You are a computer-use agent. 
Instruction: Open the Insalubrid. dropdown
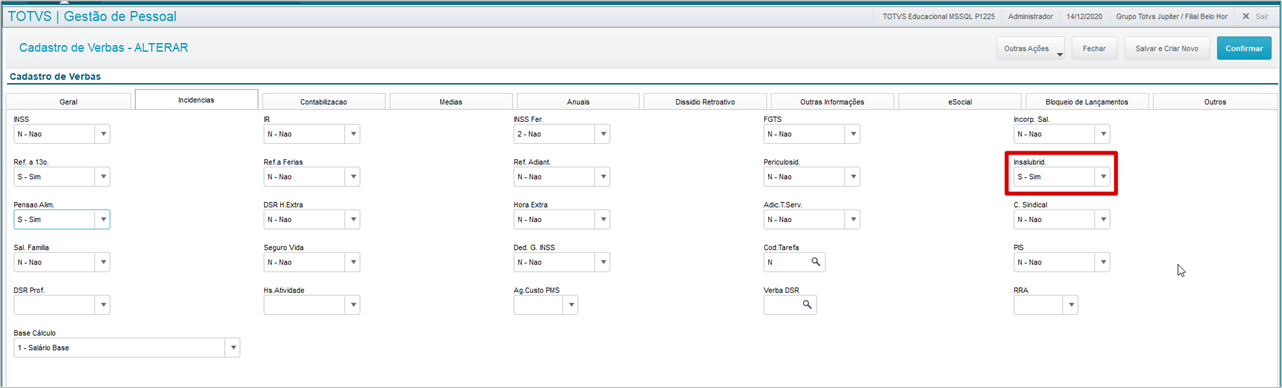coord(1102,177)
